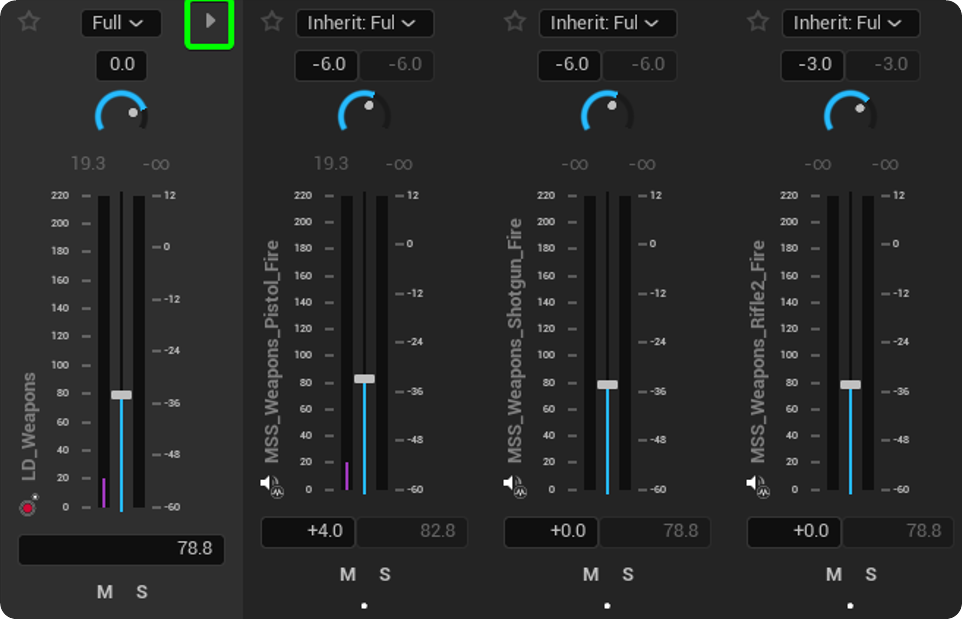This screenshot has height=619, width=962.
Task: Mute the MSS_Weapons_Pistol_Fire strip
Action: 348,574
